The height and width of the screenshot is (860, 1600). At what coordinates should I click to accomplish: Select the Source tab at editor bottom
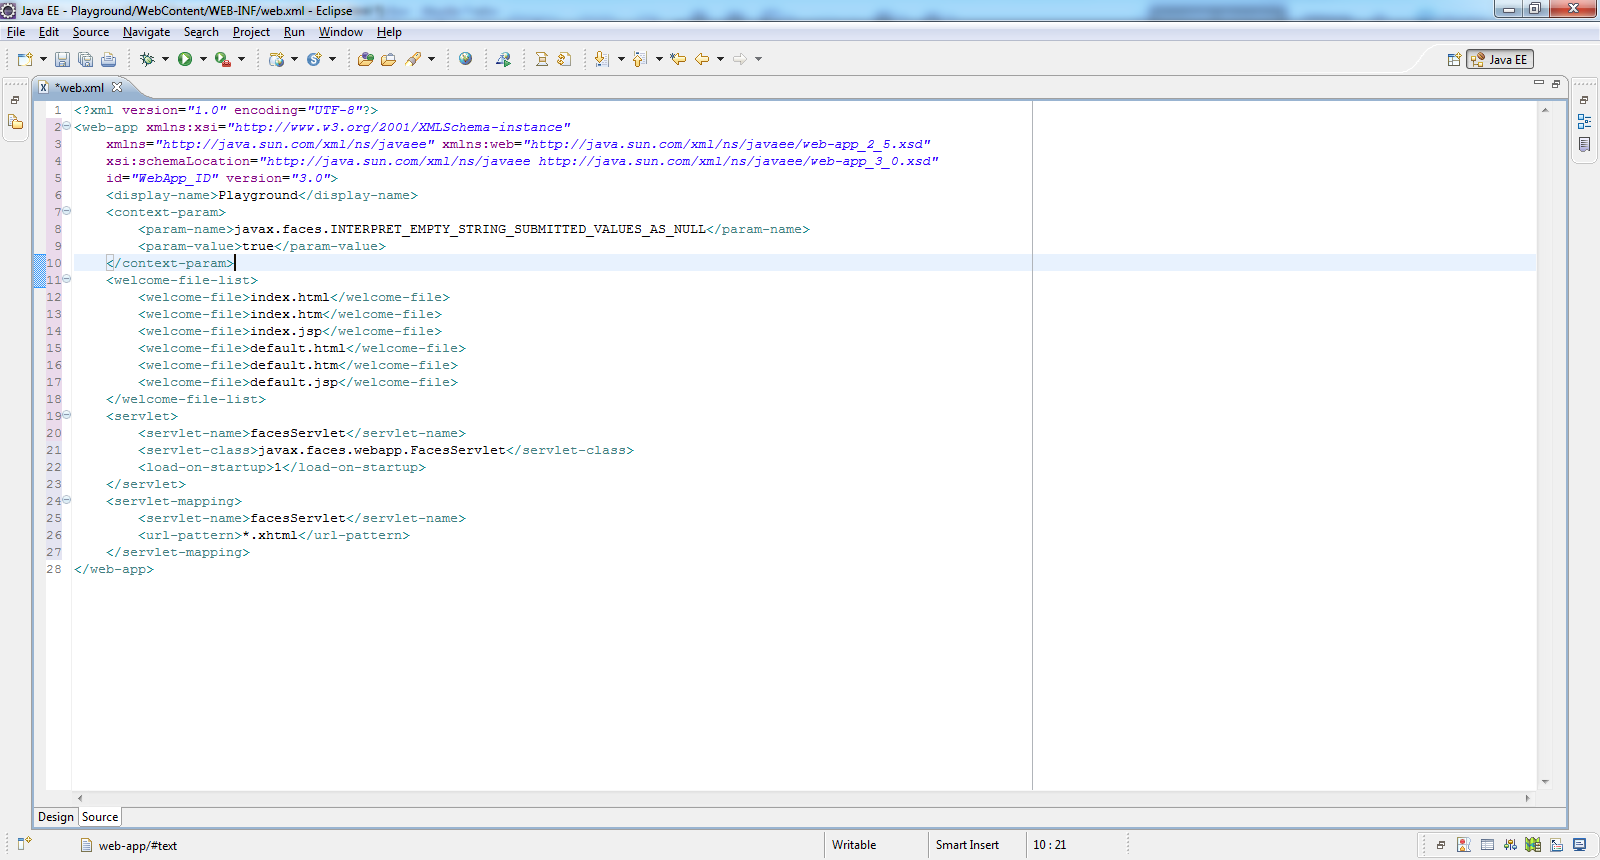100,817
